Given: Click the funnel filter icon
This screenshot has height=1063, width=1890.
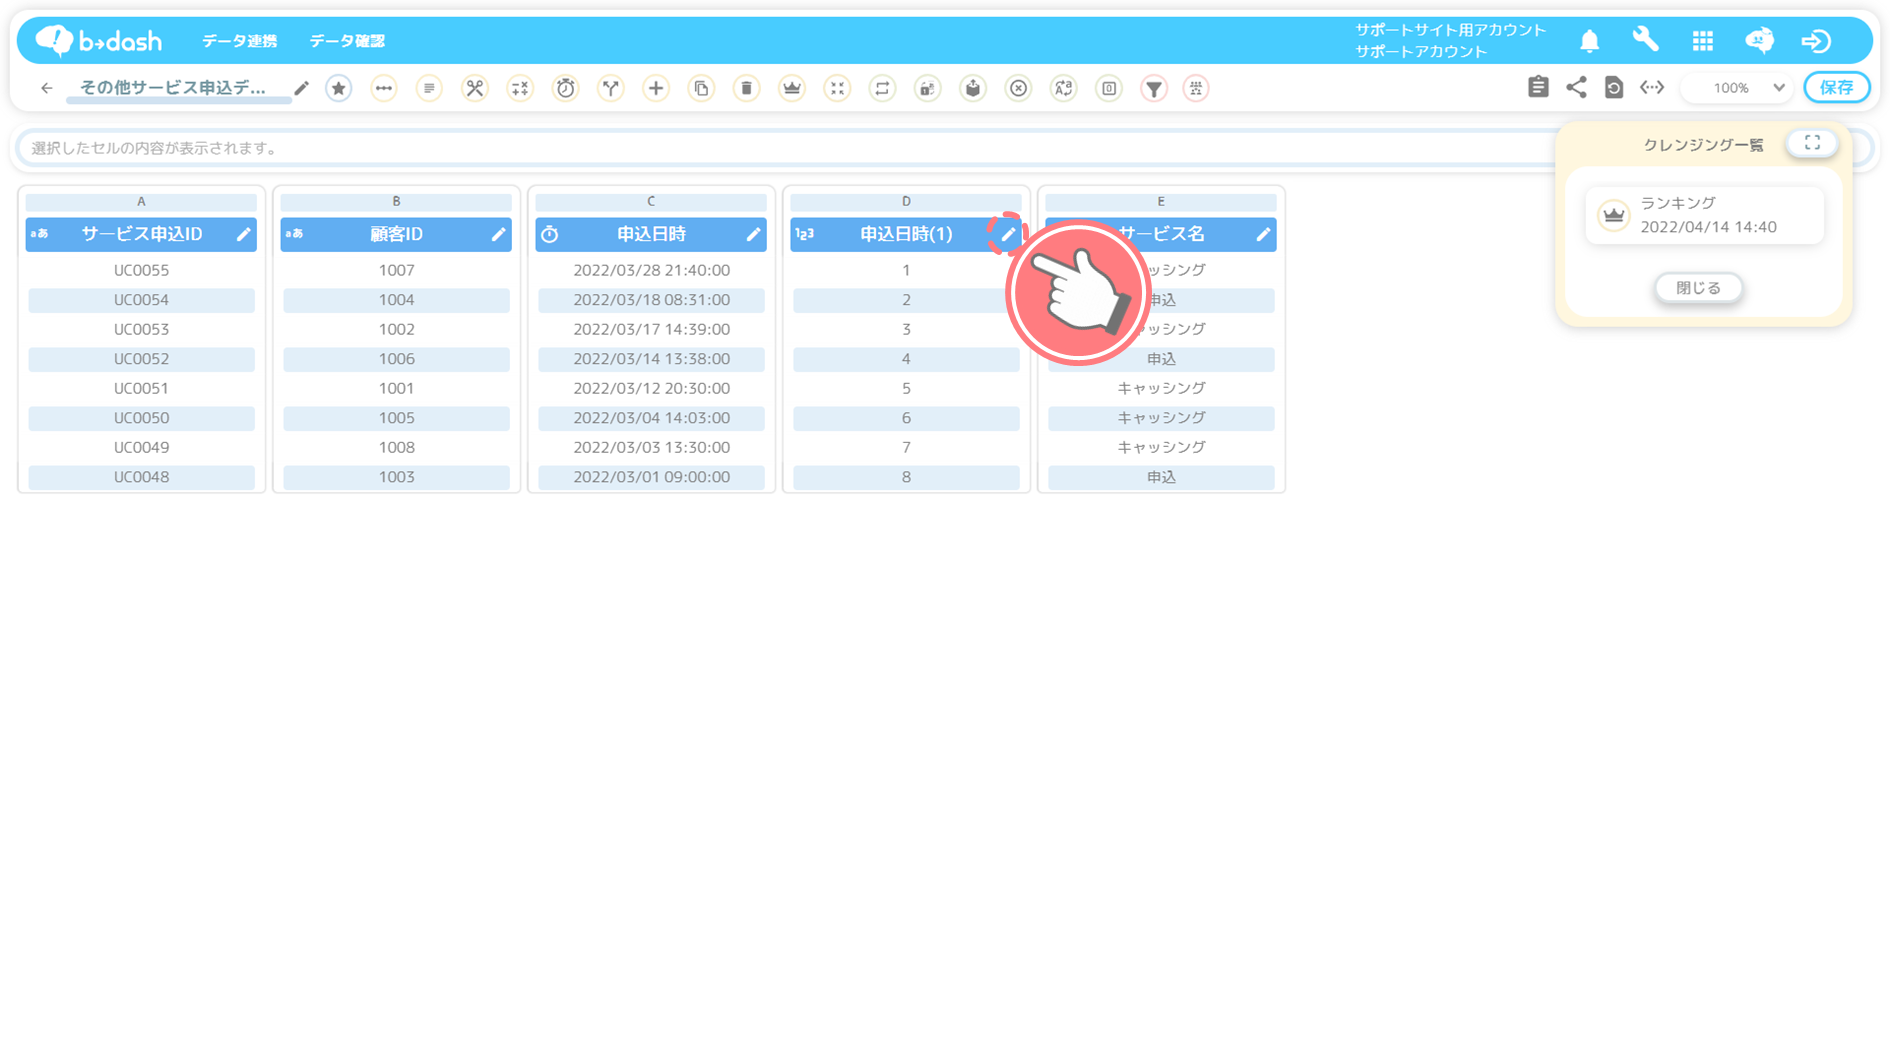Looking at the screenshot, I should click(x=1154, y=88).
